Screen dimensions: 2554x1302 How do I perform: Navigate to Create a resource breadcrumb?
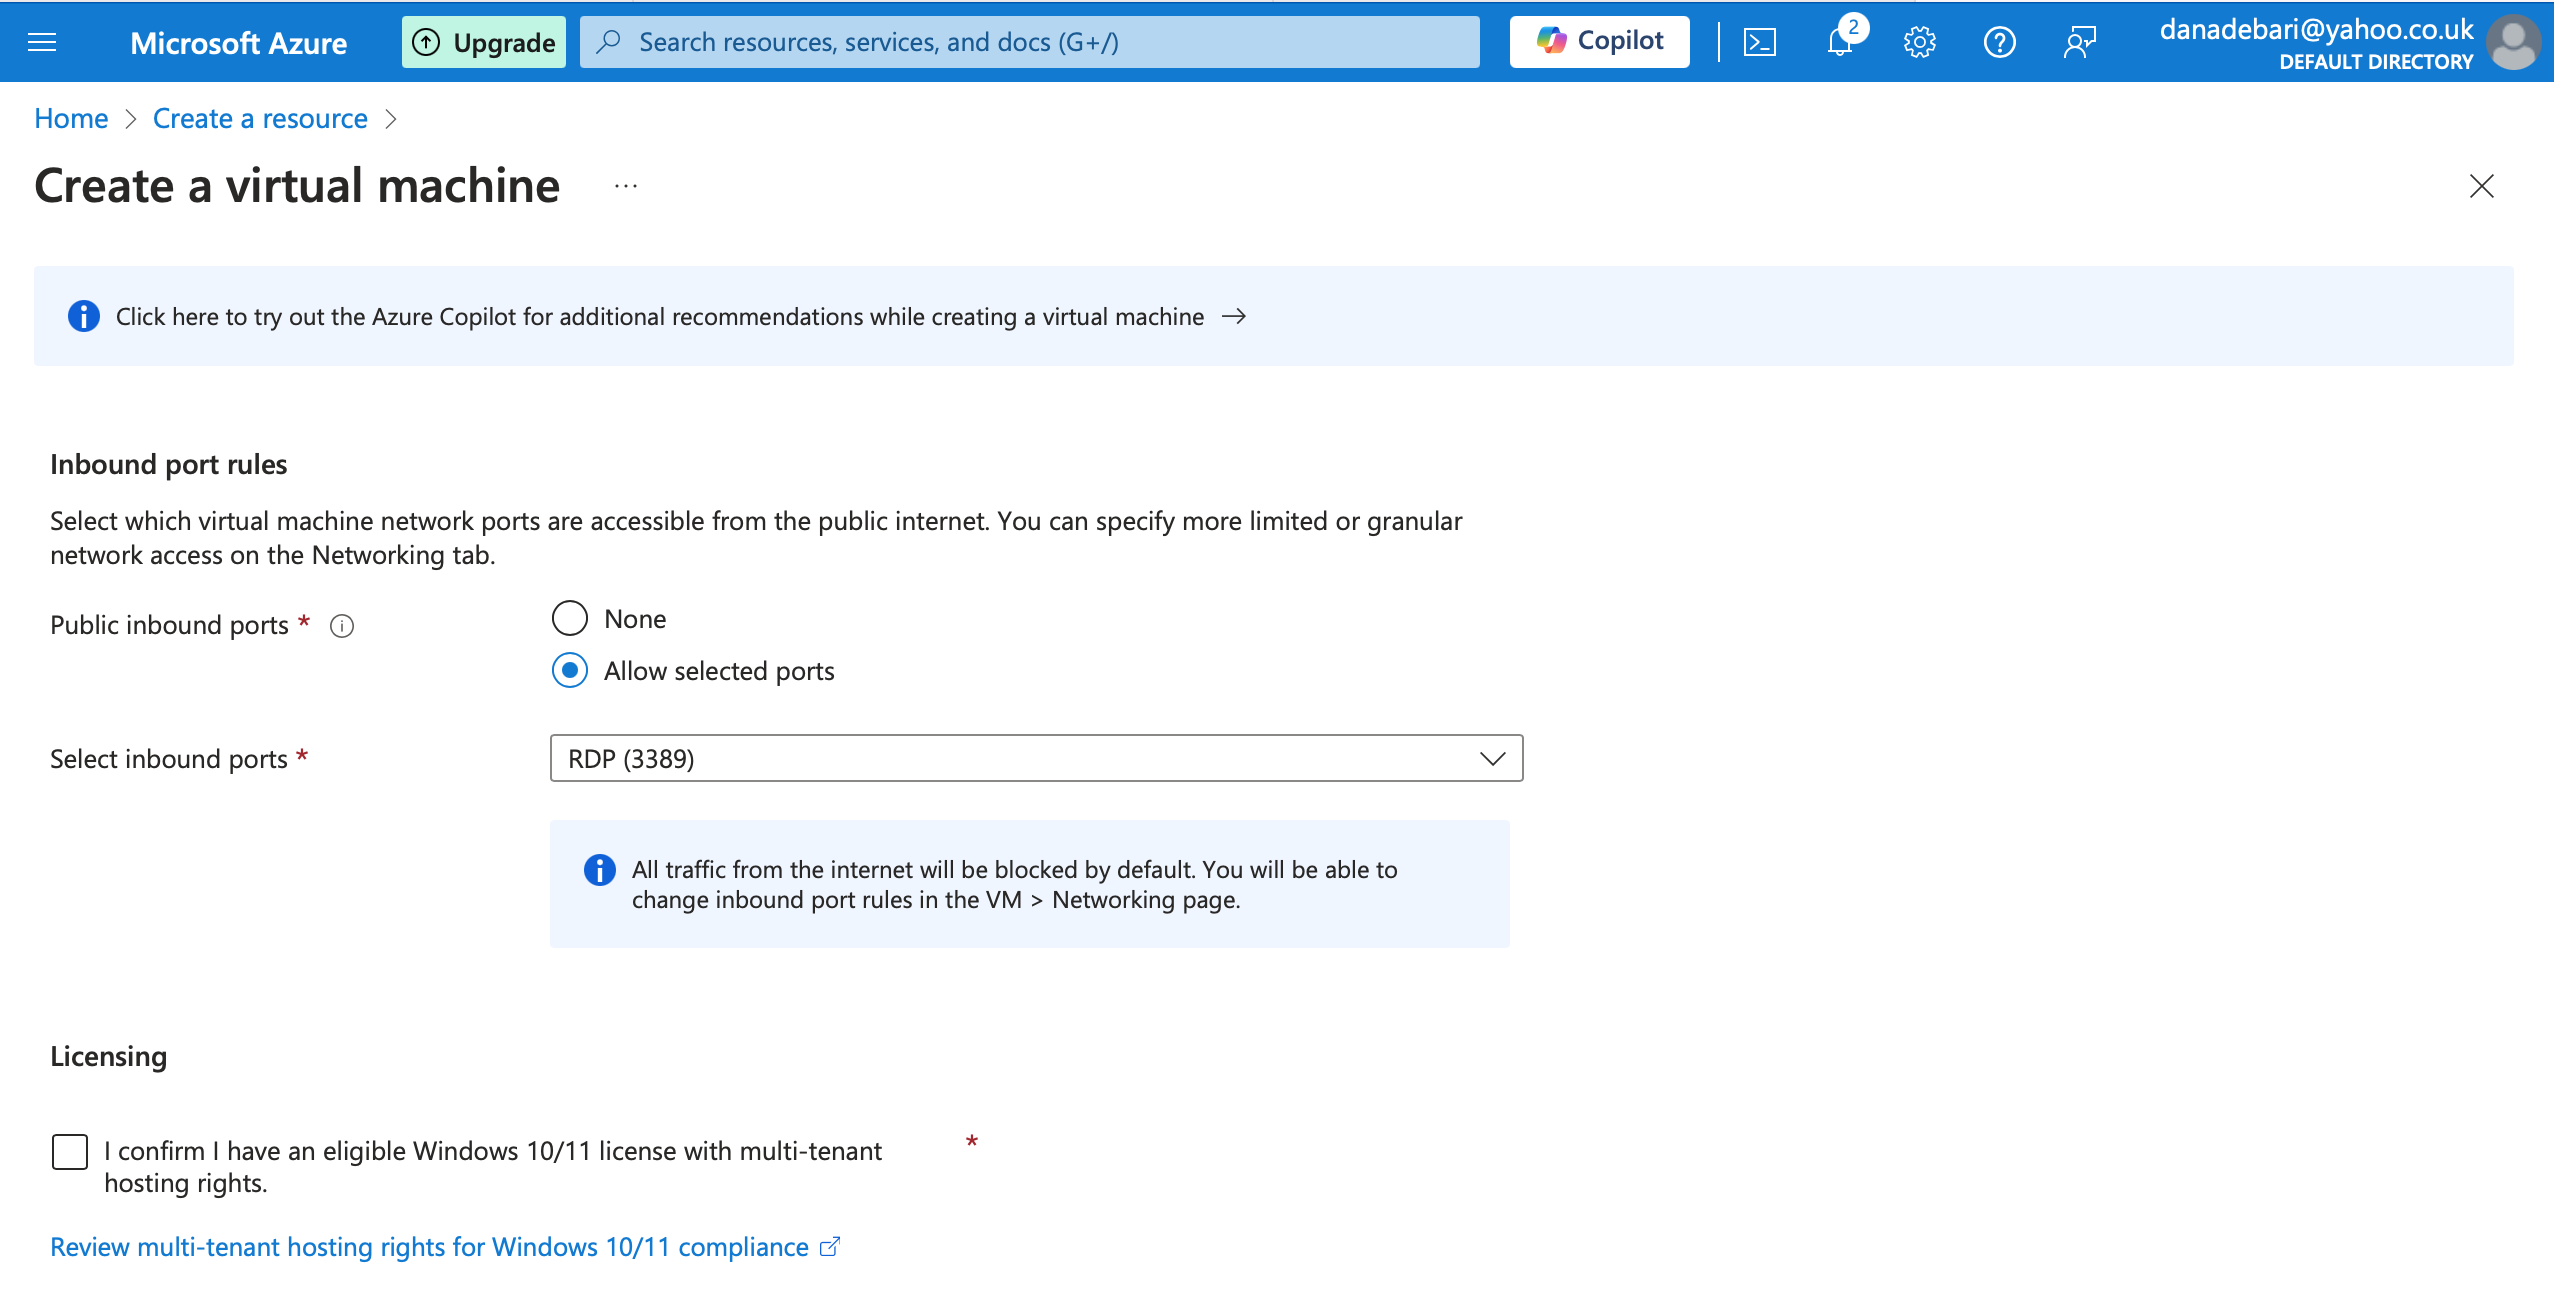click(x=260, y=119)
